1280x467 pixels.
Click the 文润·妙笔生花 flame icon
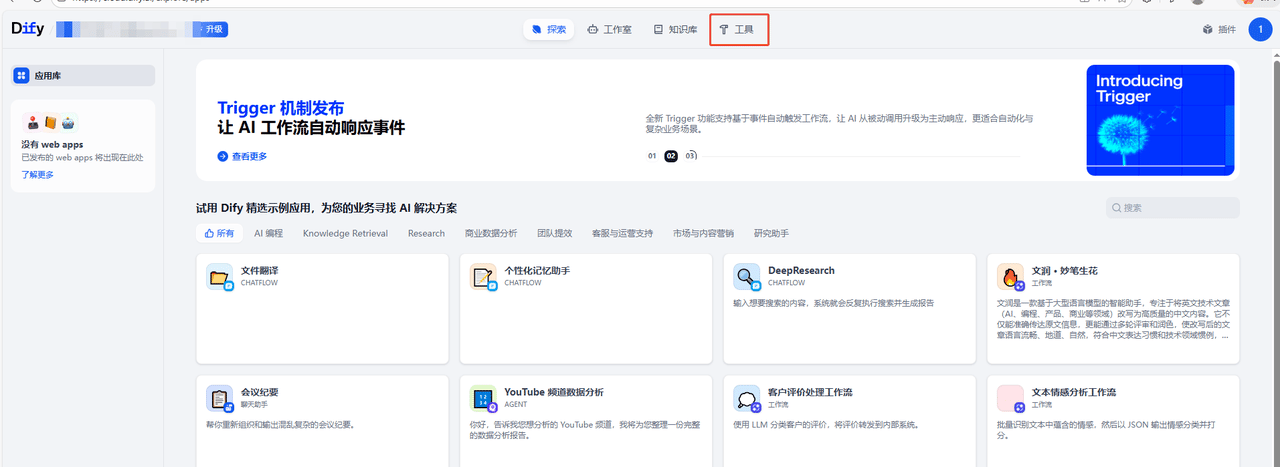point(1011,277)
